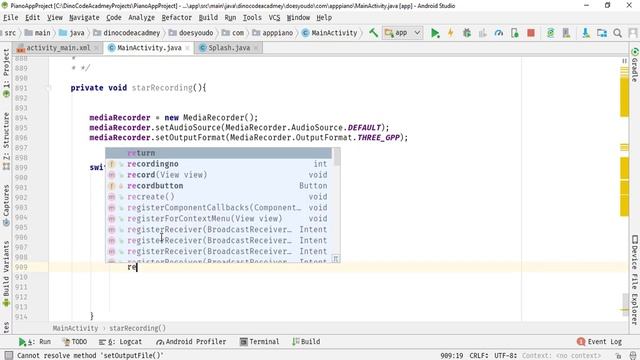Open the Terminal tool window
The width and height of the screenshot is (640, 360).
260,342
